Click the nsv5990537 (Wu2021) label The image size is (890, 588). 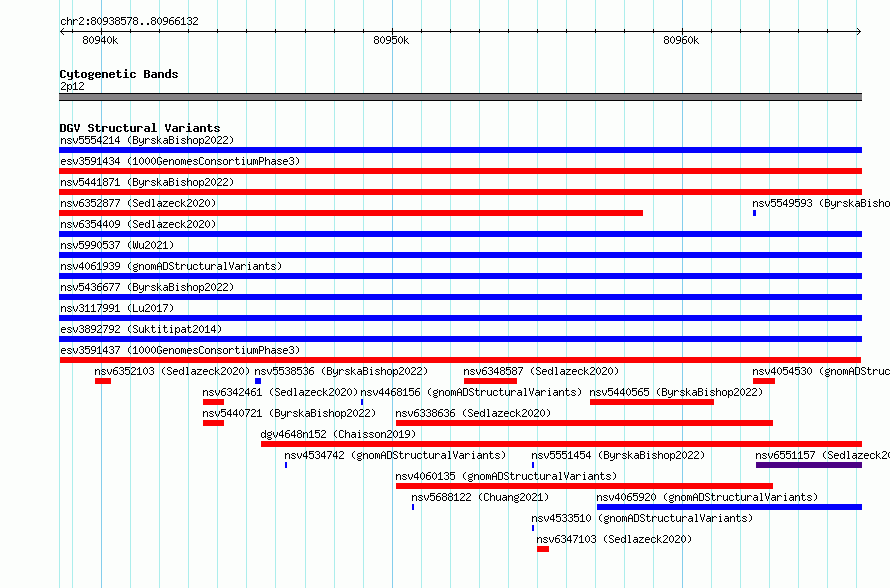(117, 245)
